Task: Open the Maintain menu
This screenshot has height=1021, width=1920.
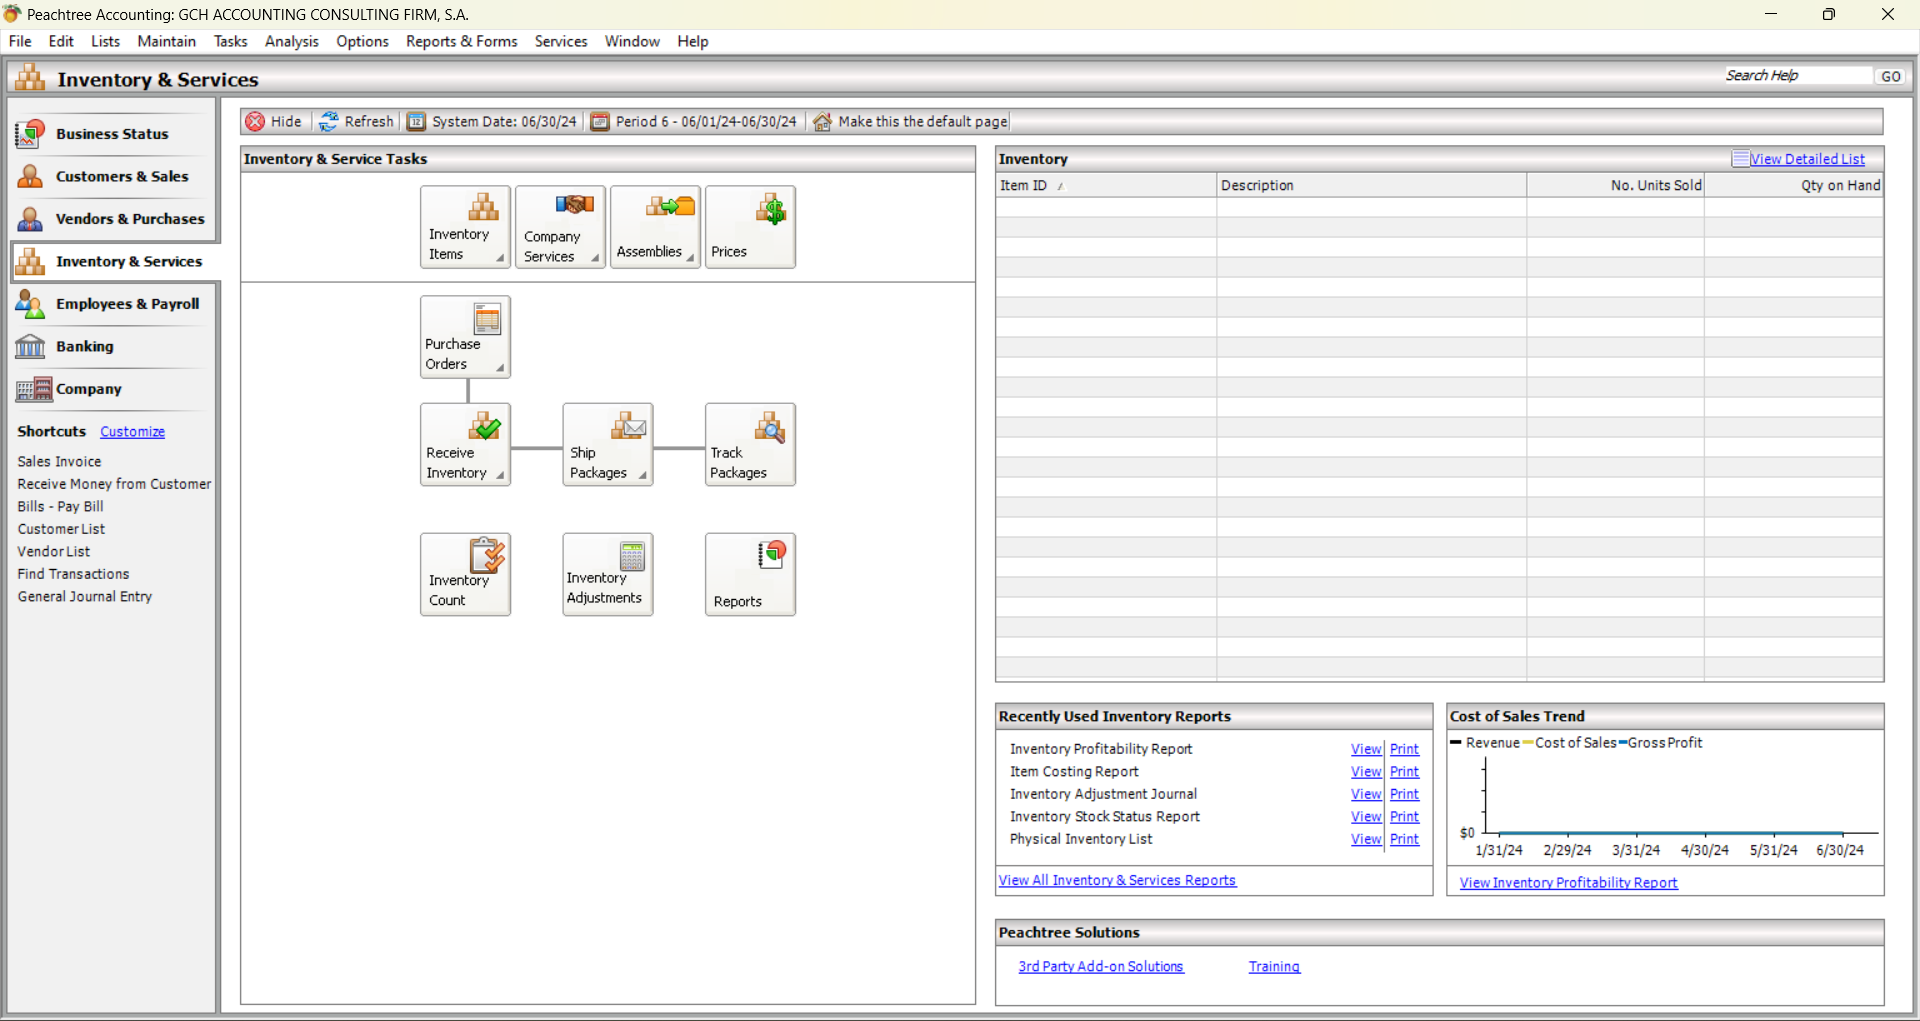Action: point(166,41)
